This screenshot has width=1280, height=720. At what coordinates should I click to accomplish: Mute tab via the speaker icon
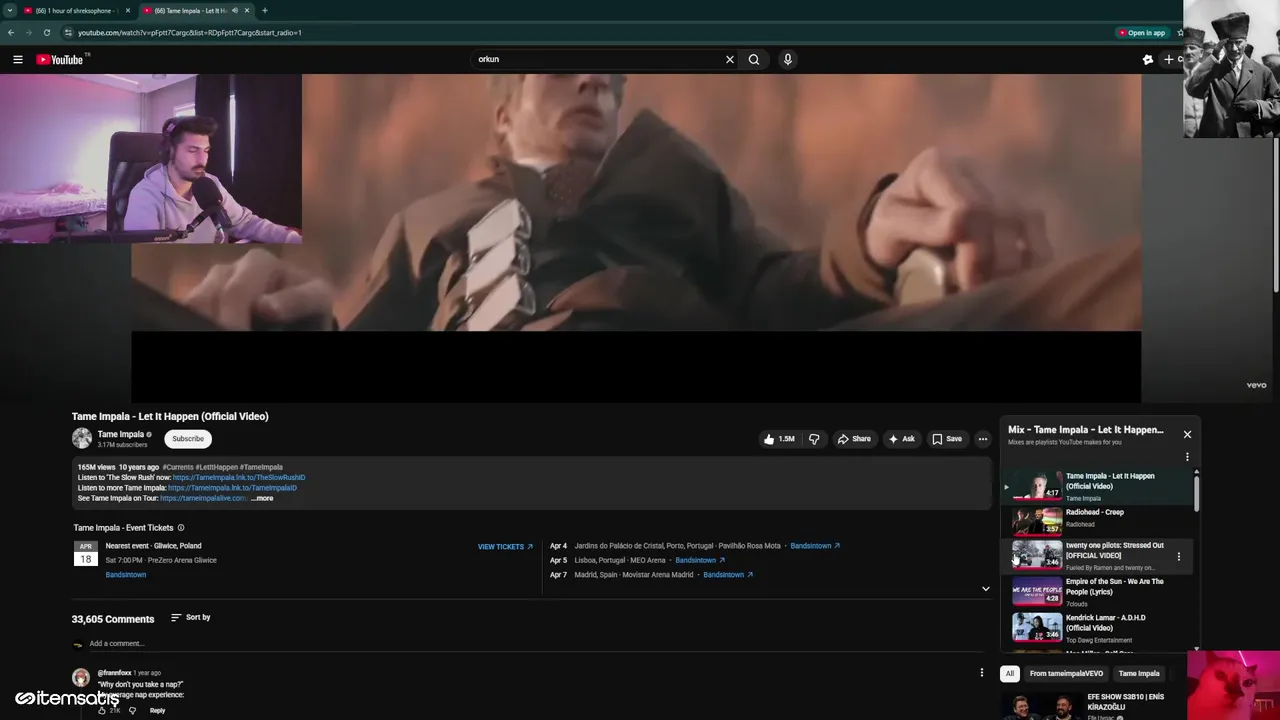(x=235, y=10)
